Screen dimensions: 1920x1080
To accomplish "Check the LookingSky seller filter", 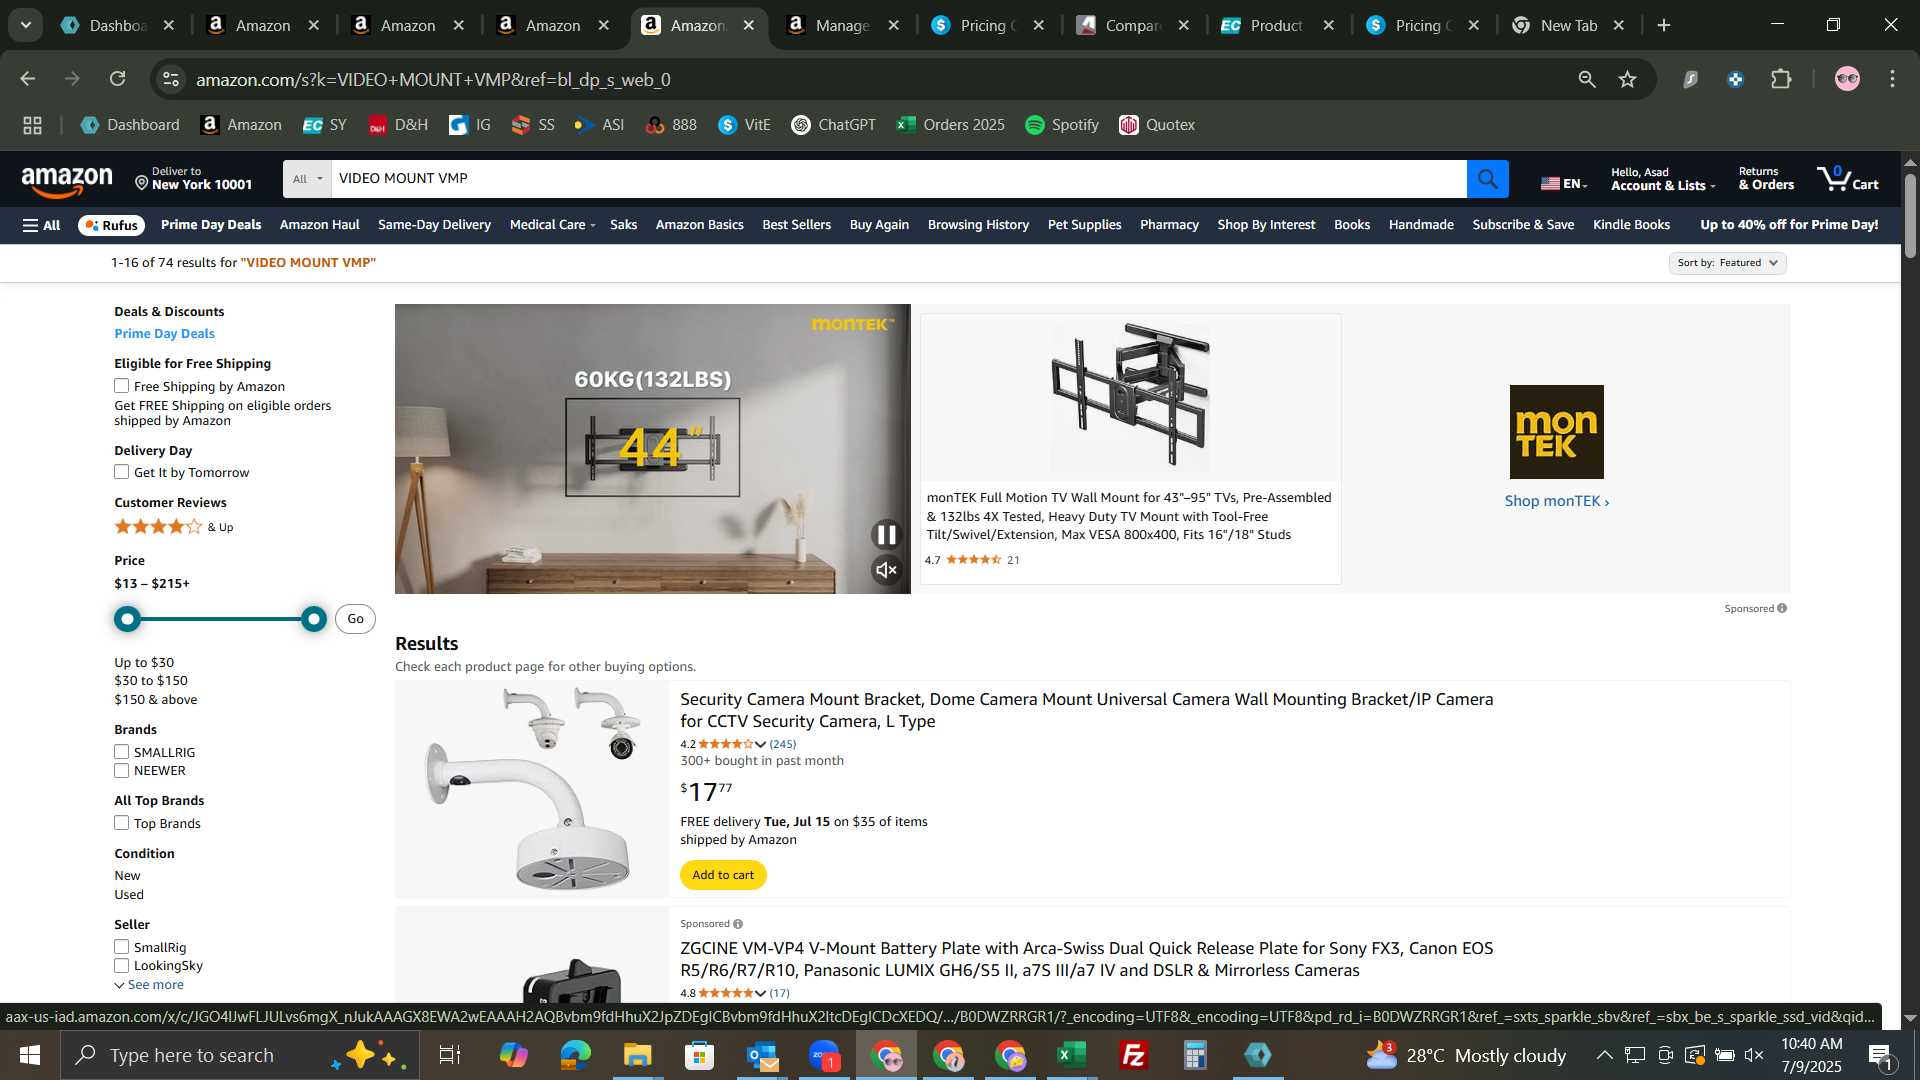I will [122, 966].
